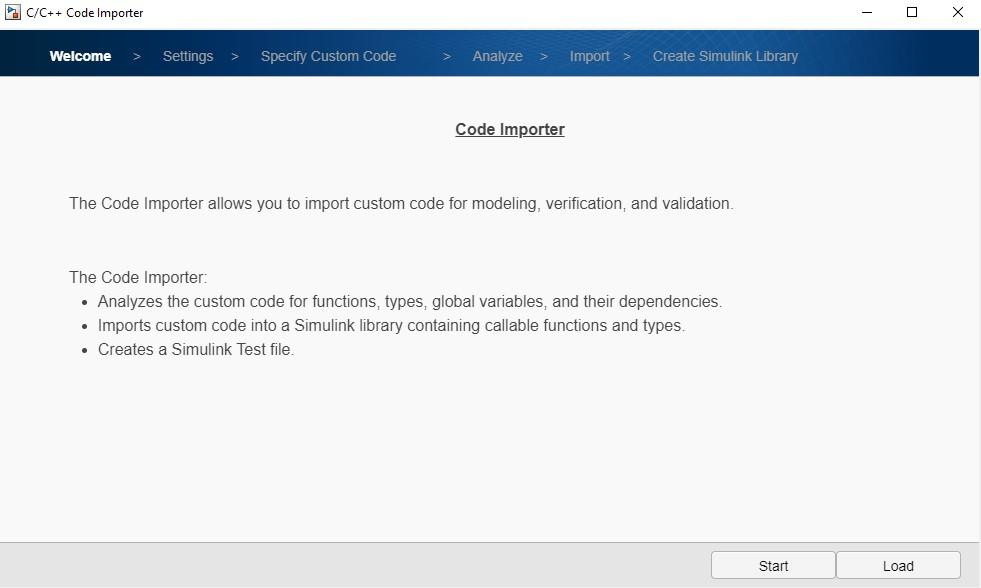Click the arrow between Settings and Specify Custom Code
Viewport: 981px width, 588px height.
[235, 56]
